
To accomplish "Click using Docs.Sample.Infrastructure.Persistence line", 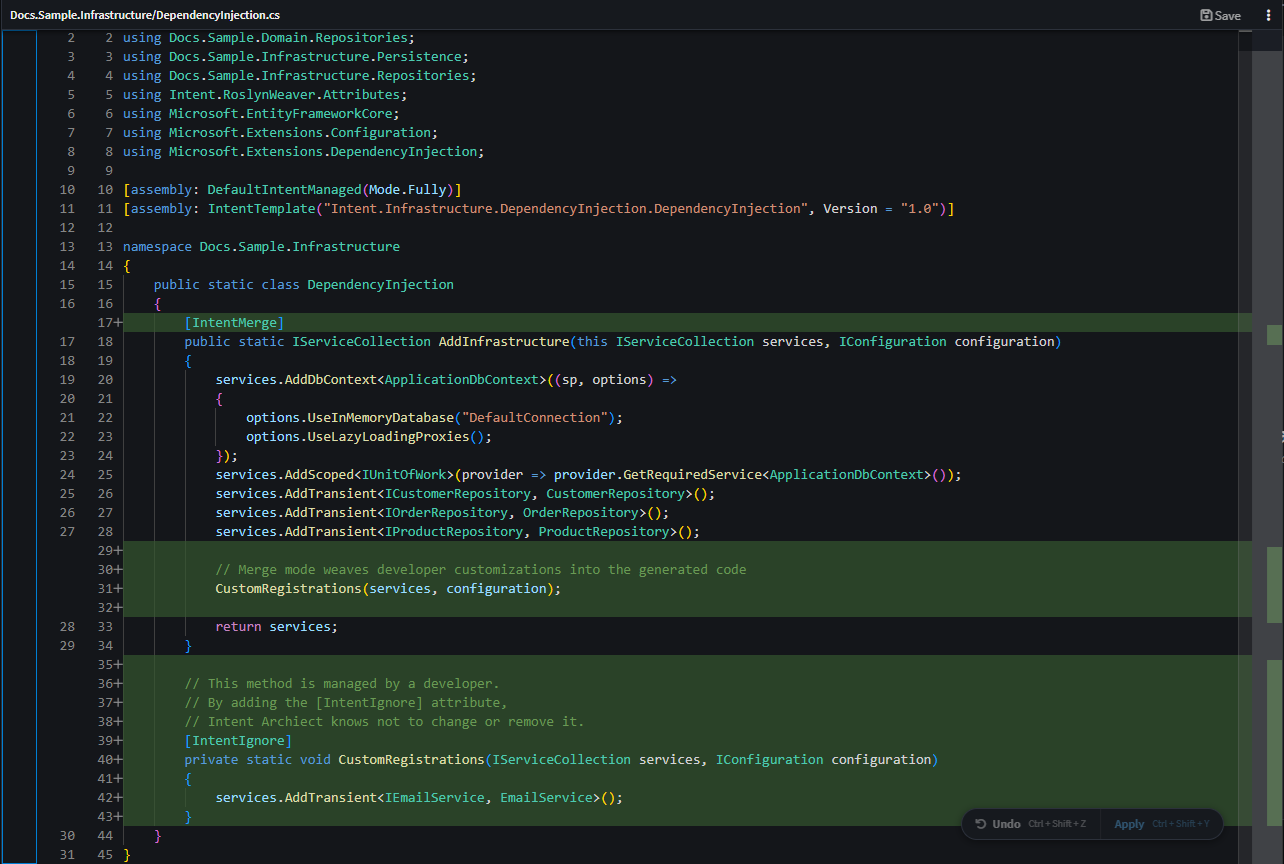I will click(296, 56).
